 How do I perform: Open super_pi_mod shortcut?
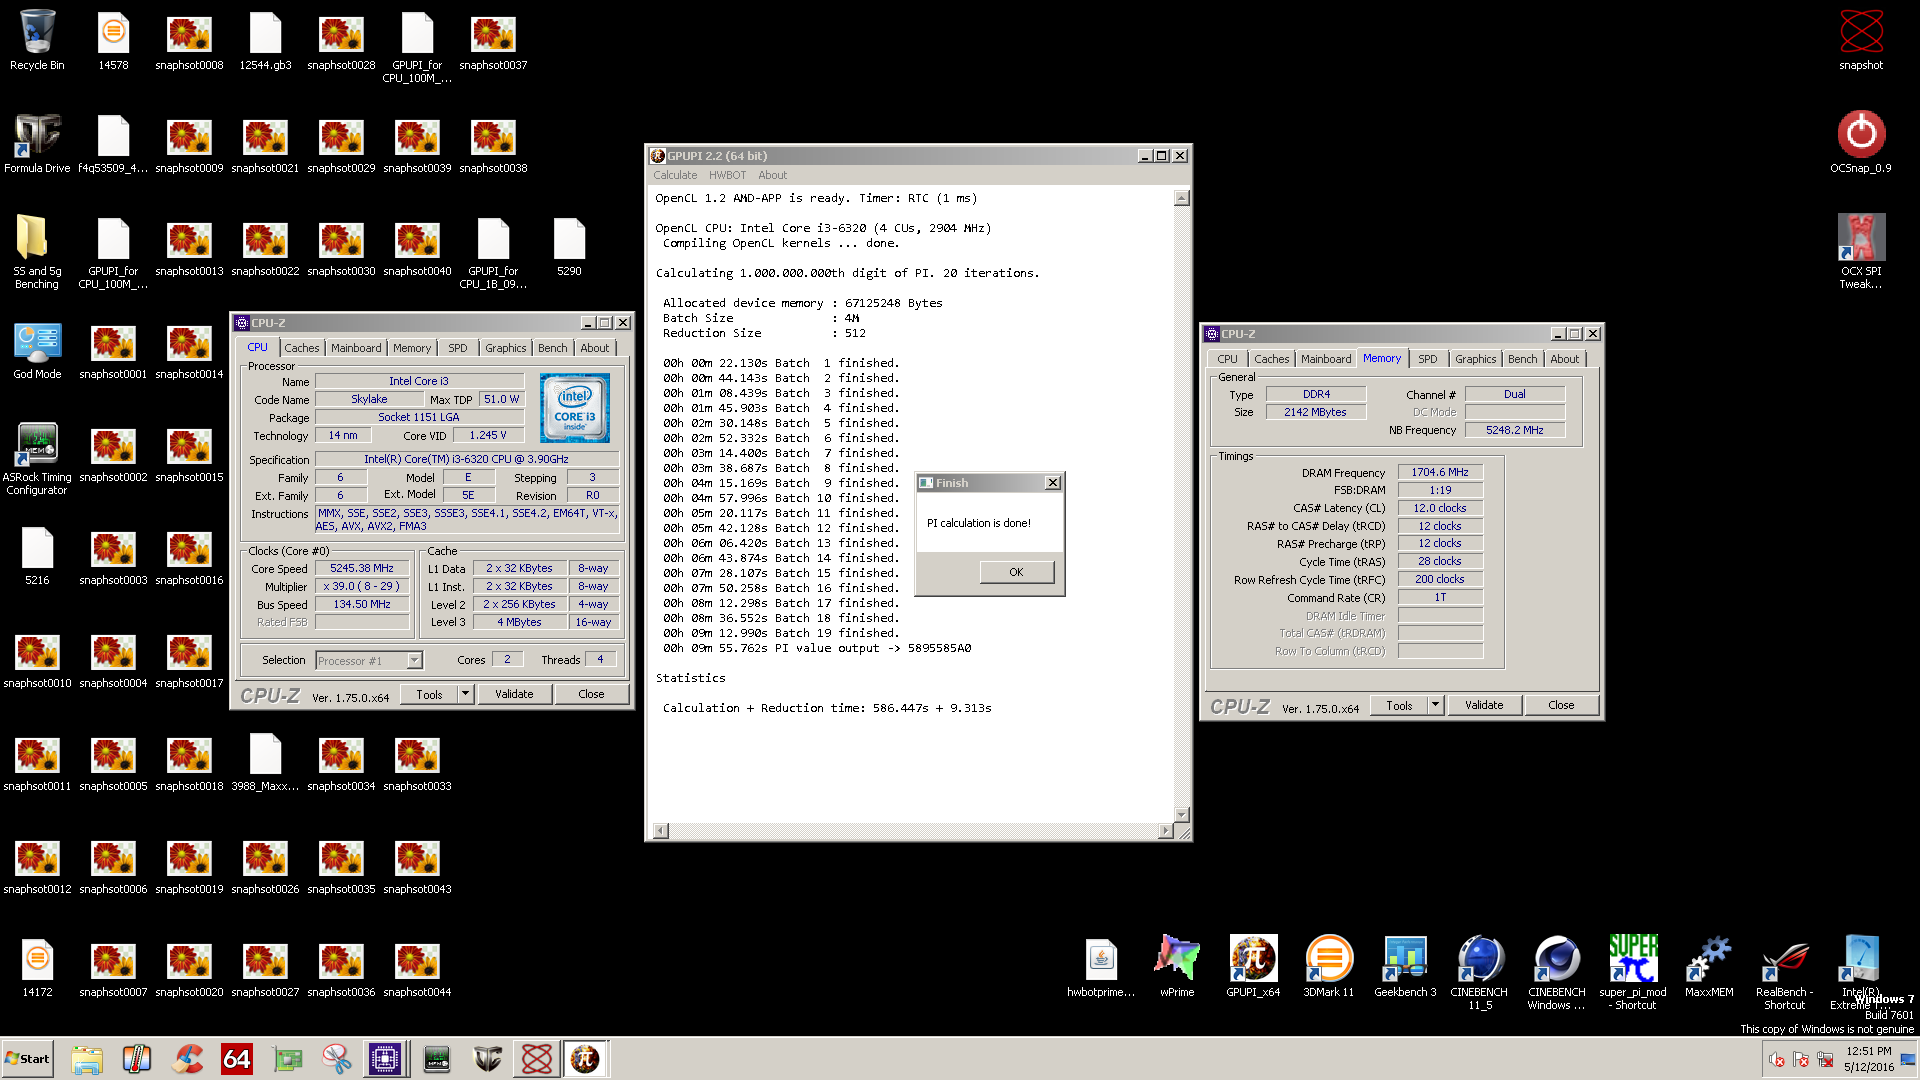[x=1633, y=973]
